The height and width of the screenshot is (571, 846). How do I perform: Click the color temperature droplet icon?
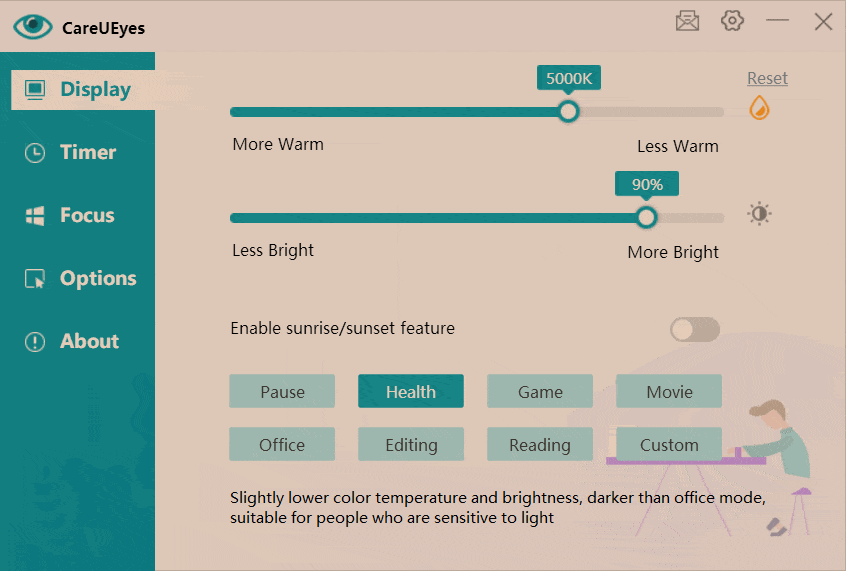[x=759, y=108]
